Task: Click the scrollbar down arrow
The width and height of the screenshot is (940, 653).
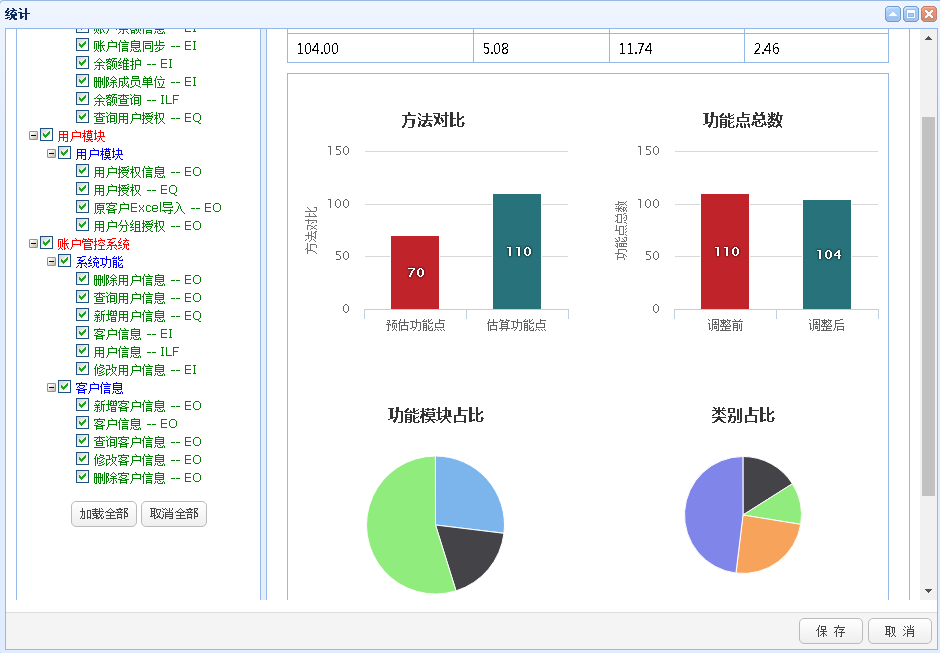Action: coord(929,591)
